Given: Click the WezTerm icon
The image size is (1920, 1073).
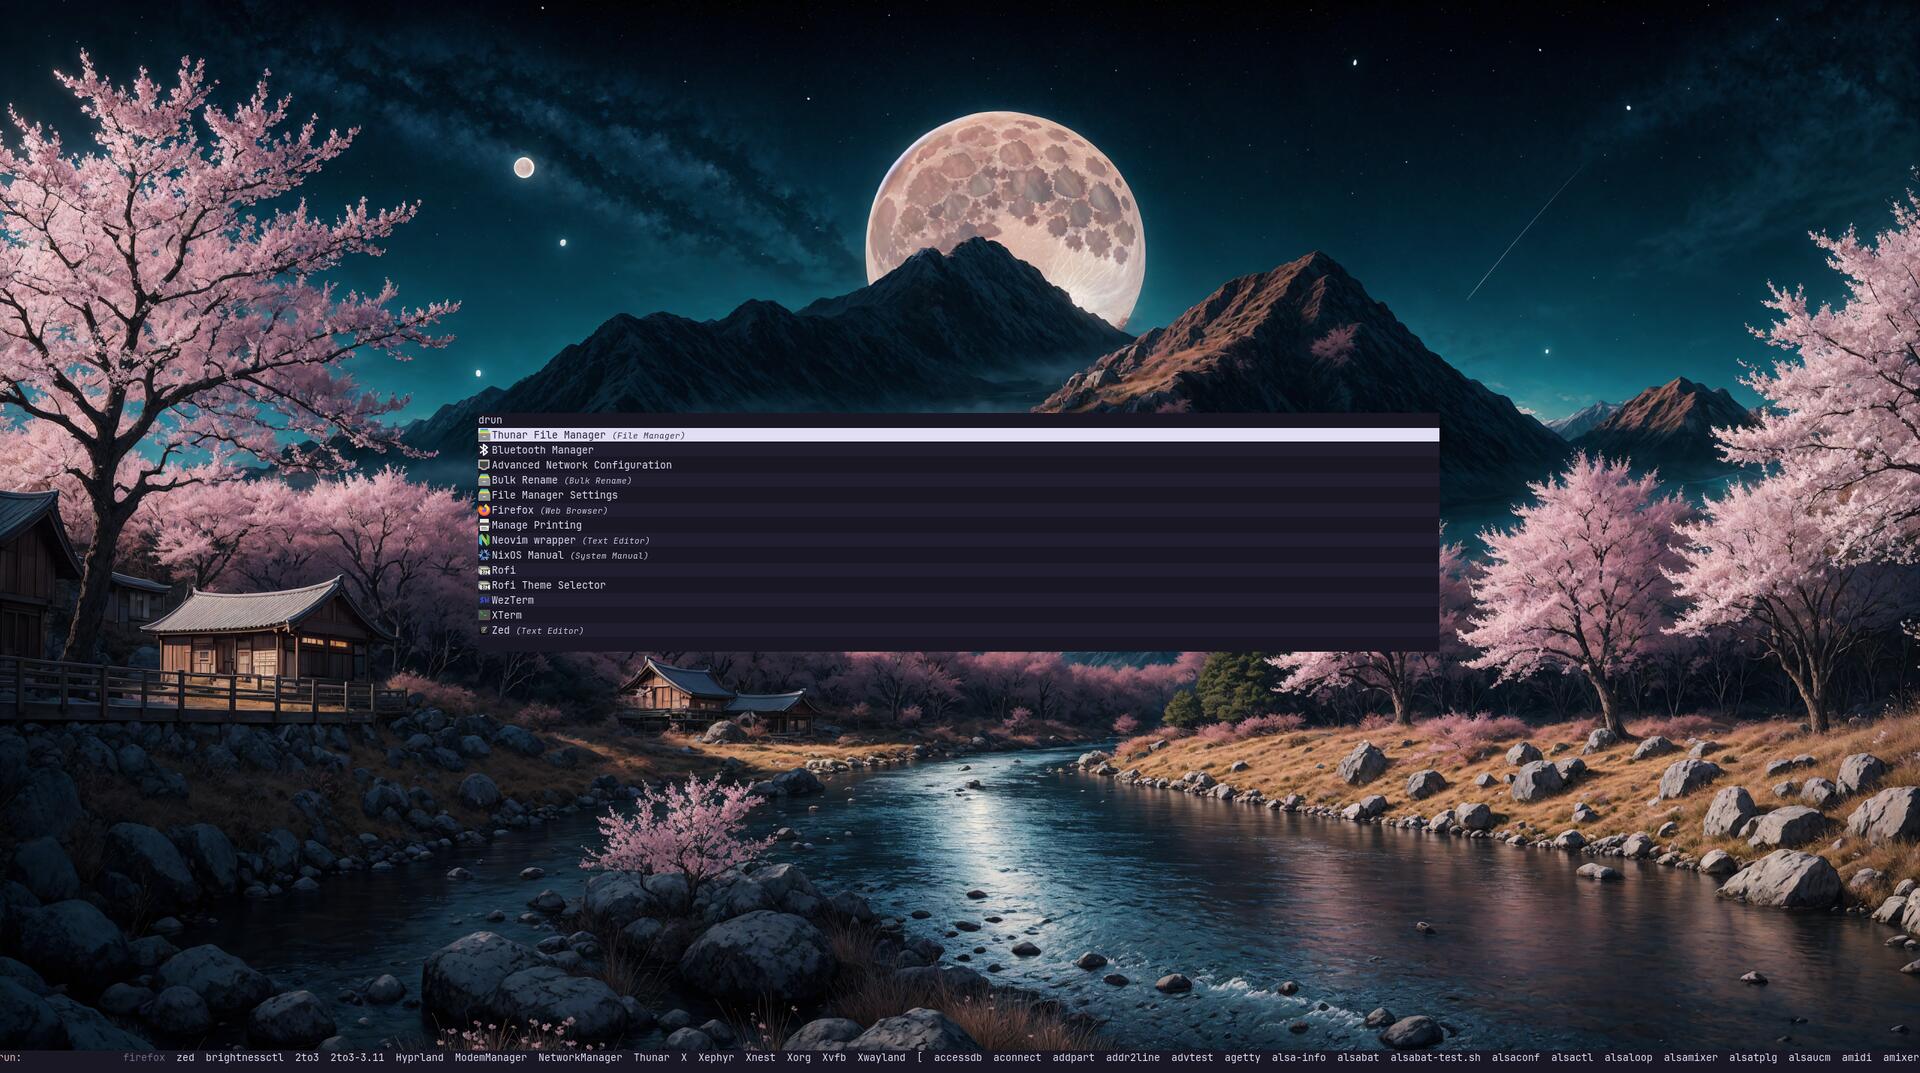Looking at the screenshot, I should (x=484, y=600).
